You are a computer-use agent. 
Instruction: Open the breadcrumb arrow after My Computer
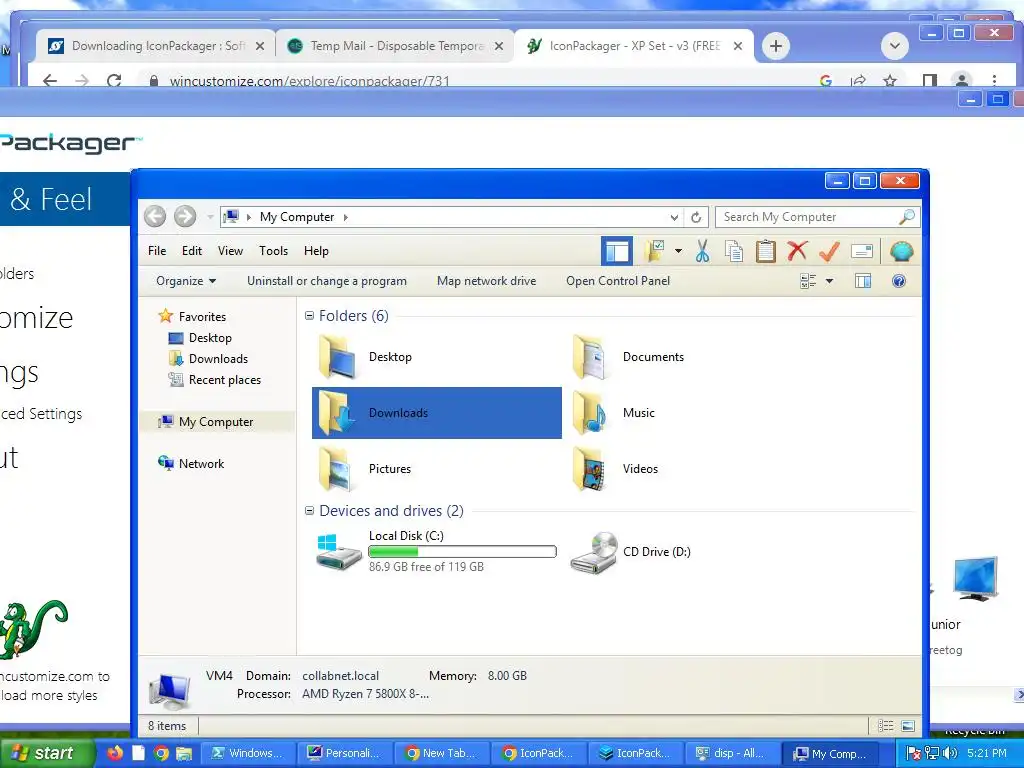tap(345, 217)
